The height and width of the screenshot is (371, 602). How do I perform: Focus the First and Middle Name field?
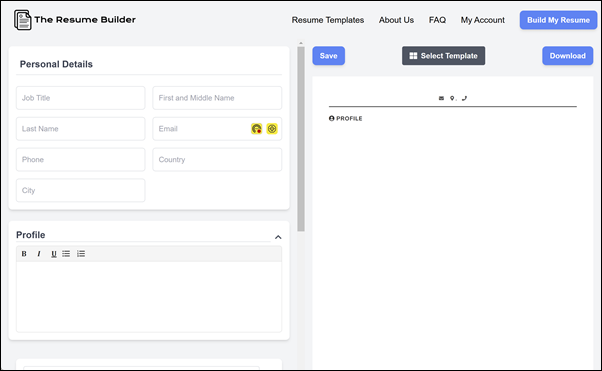[217, 98]
